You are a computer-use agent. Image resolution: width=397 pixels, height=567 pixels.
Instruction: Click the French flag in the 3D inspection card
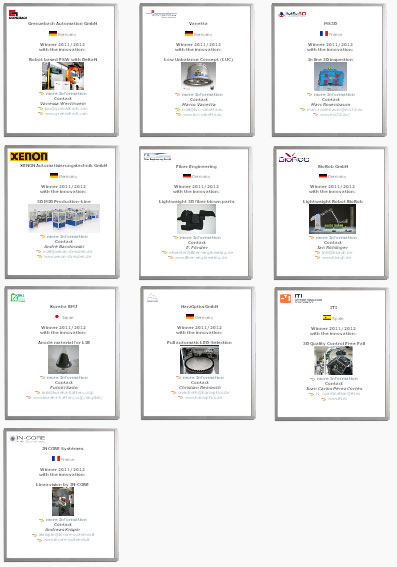[324, 34]
